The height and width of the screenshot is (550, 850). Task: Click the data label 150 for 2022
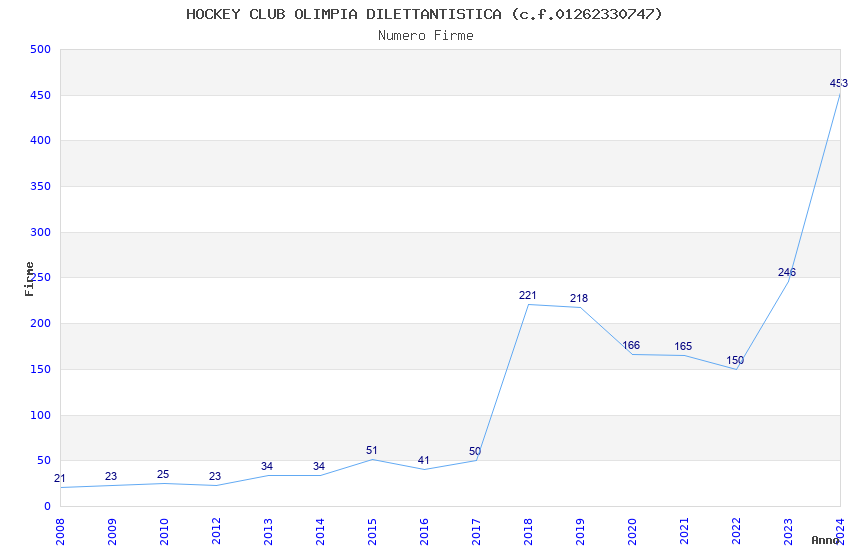tap(735, 360)
